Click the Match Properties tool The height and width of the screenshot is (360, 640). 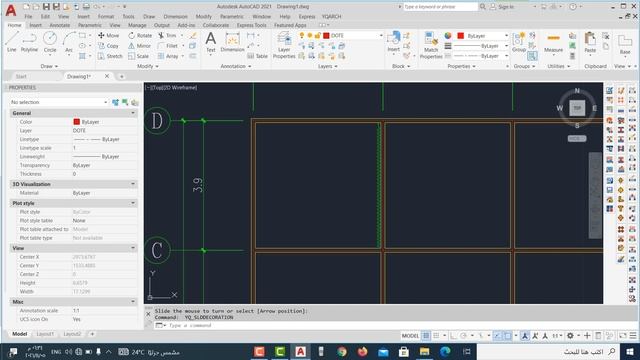click(431, 45)
